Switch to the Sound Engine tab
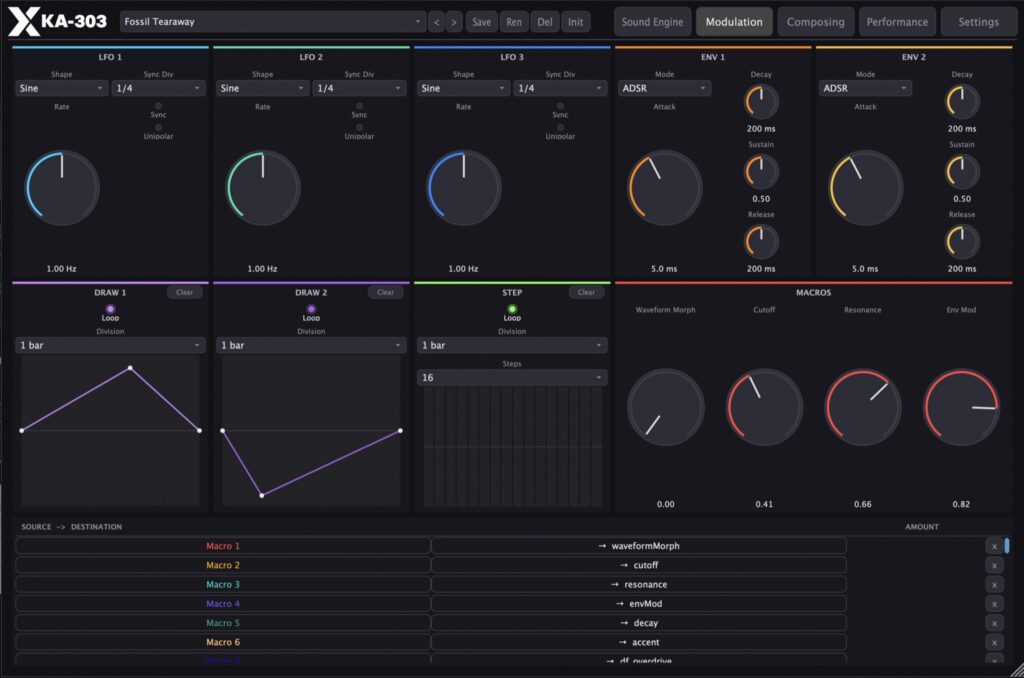Viewport: 1024px width, 678px height. (x=652, y=22)
